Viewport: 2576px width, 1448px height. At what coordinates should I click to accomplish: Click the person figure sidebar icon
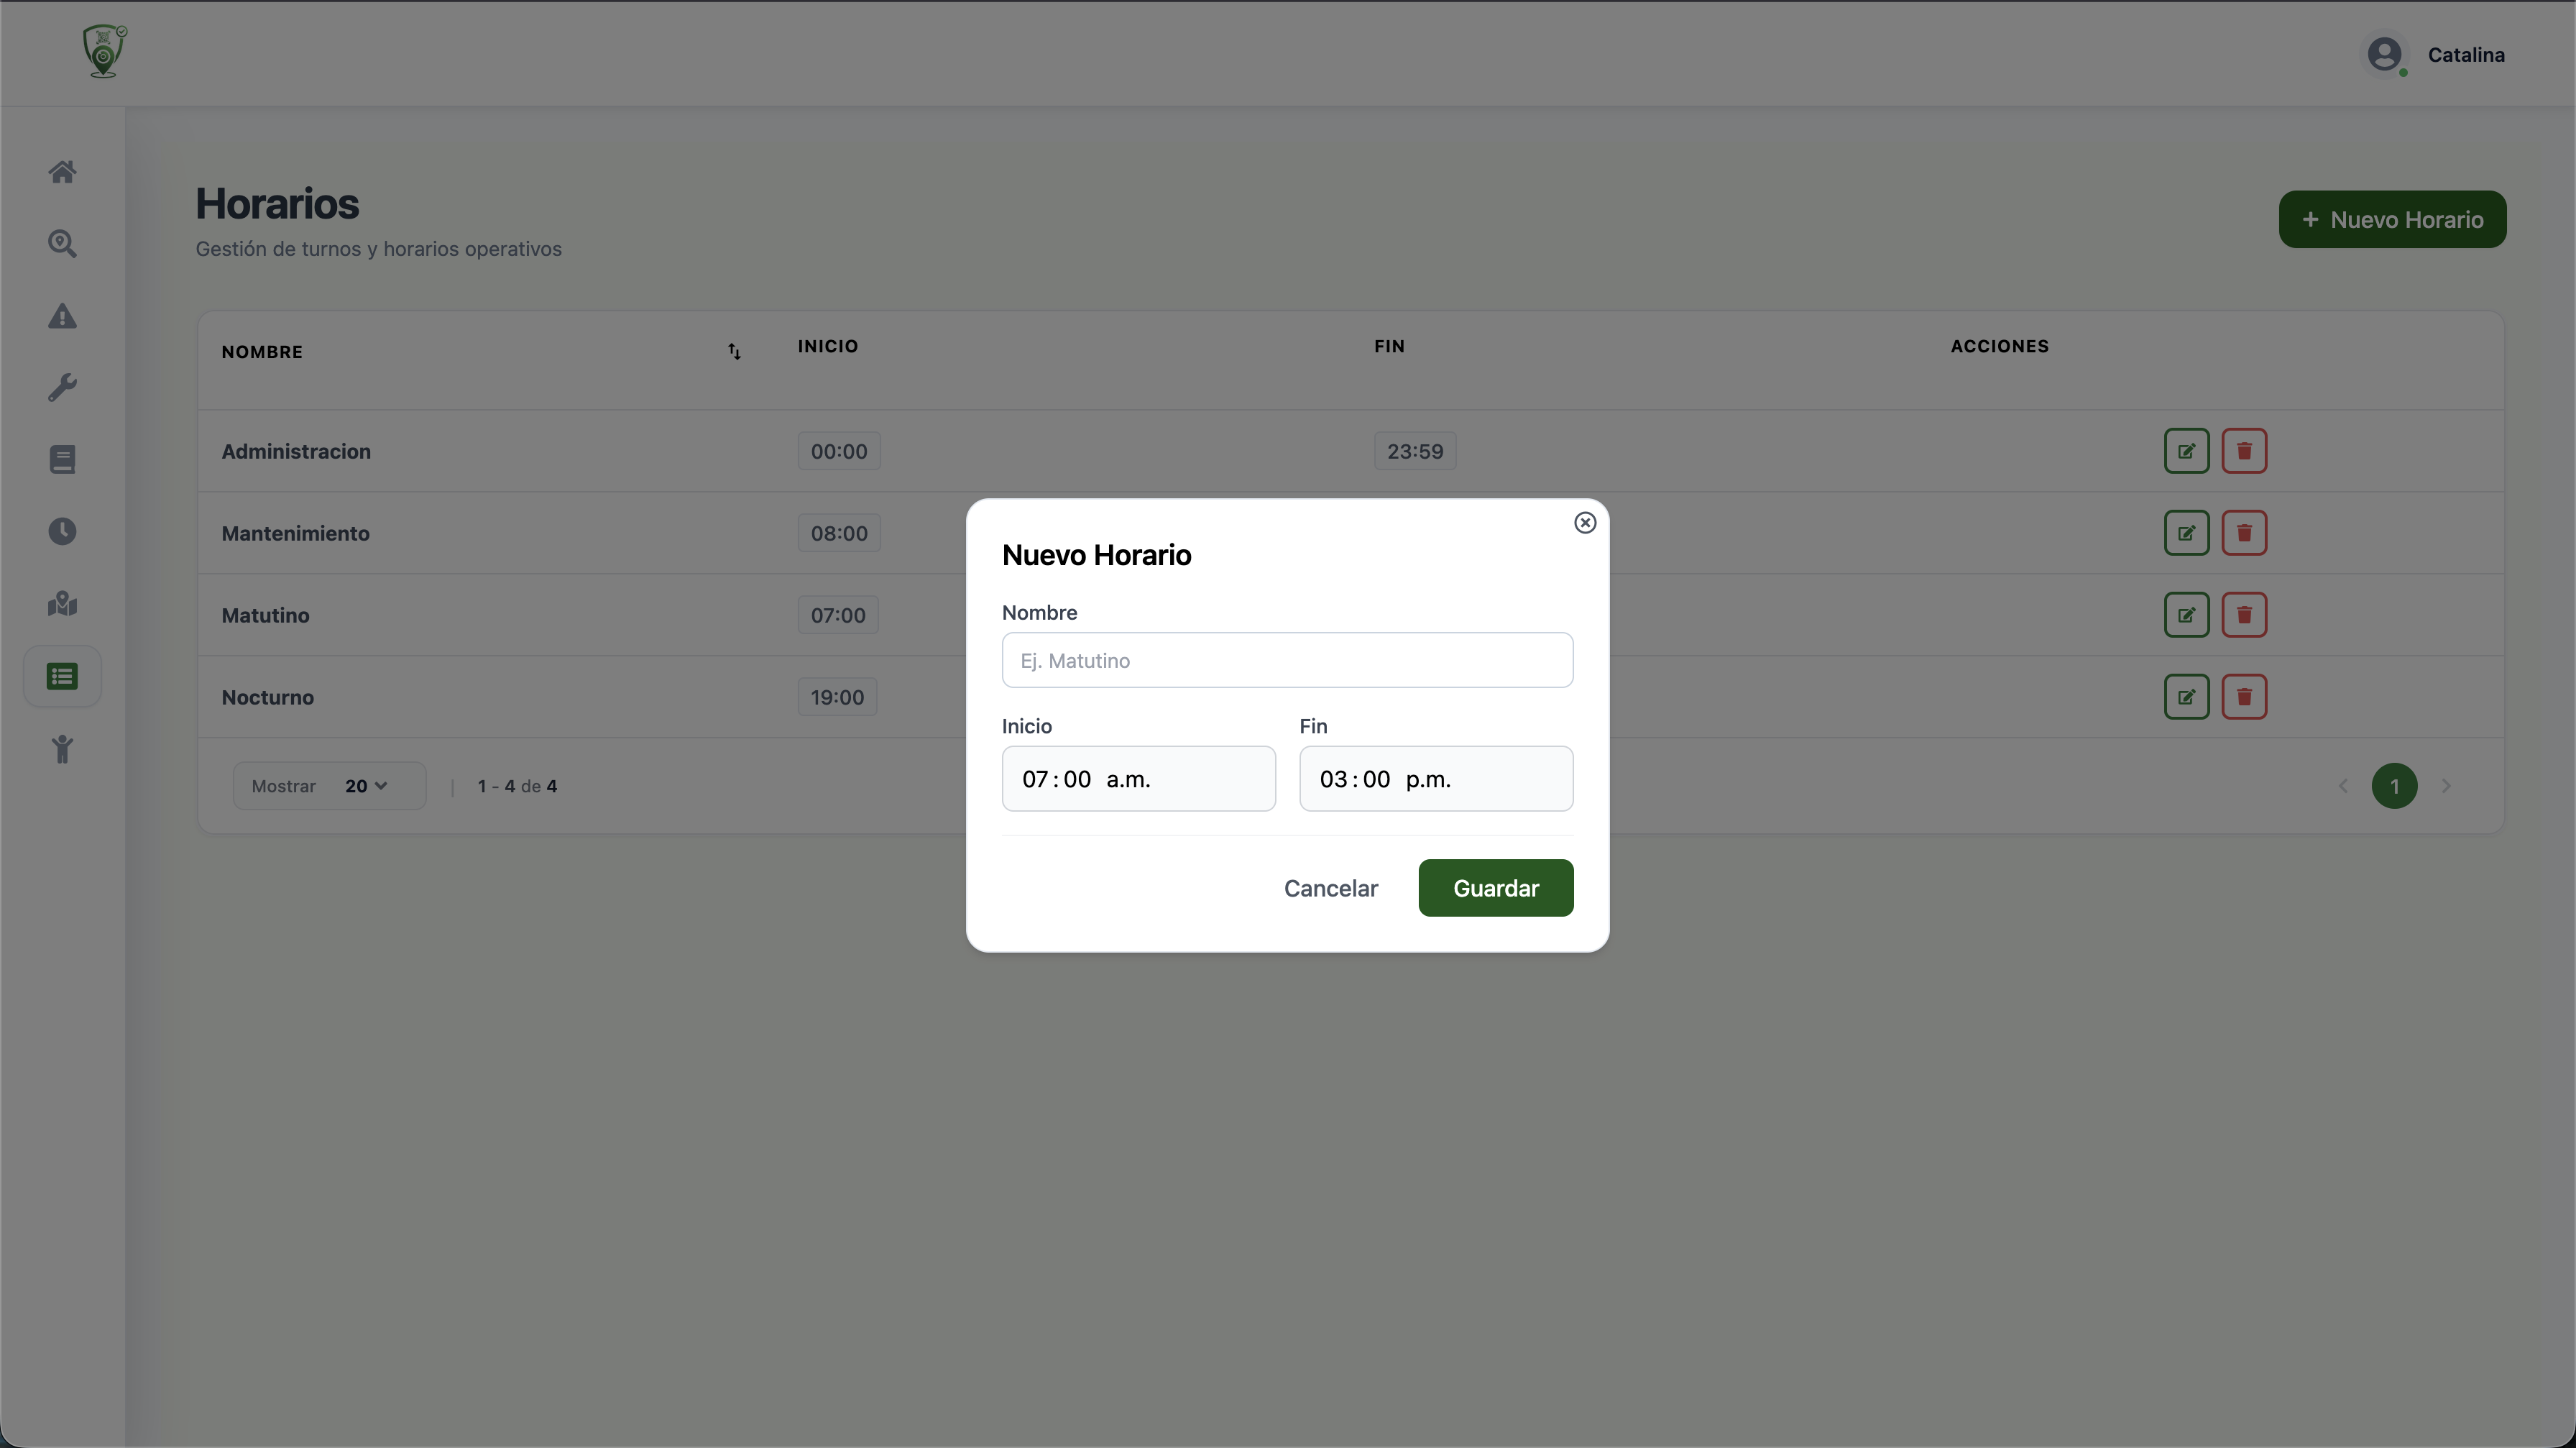pyautogui.click(x=62, y=749)
